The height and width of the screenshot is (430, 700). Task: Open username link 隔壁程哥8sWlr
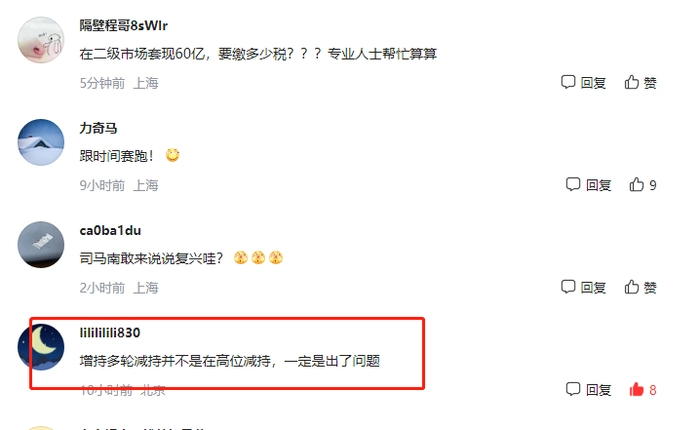click(124, 25)
